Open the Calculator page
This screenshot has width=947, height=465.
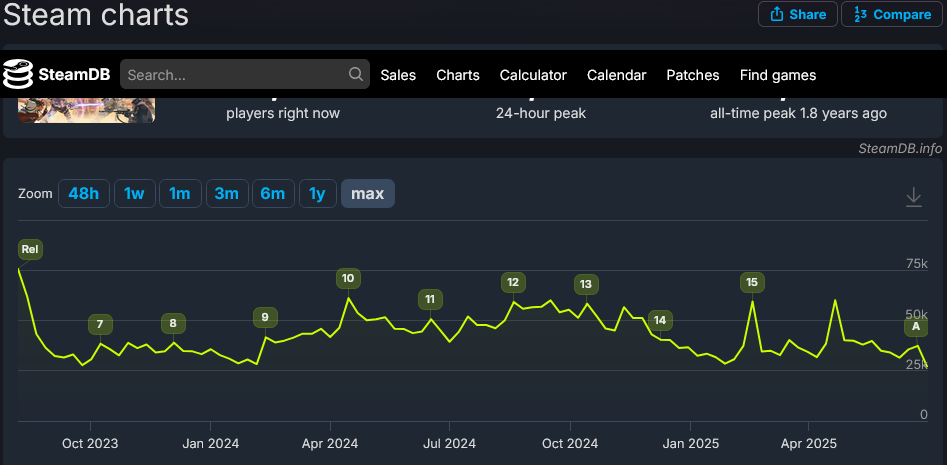(x=533, y=75)
